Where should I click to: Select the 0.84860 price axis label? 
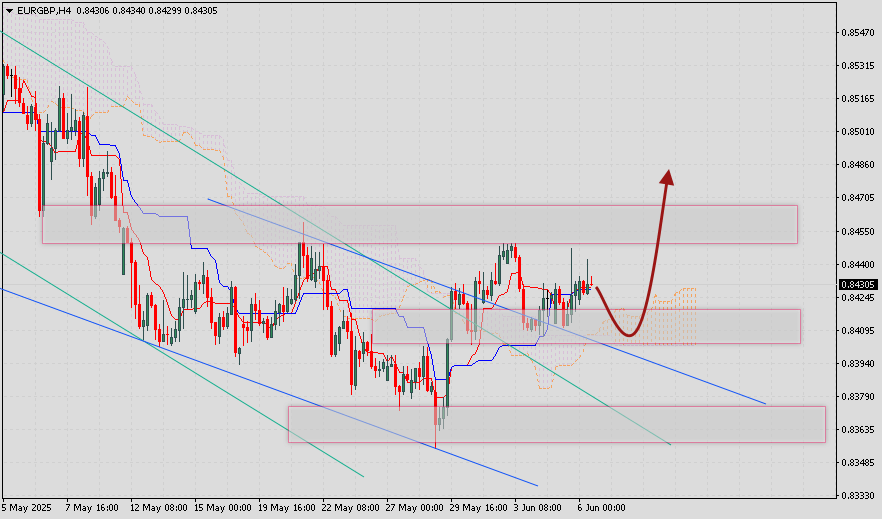click(858, 165)
